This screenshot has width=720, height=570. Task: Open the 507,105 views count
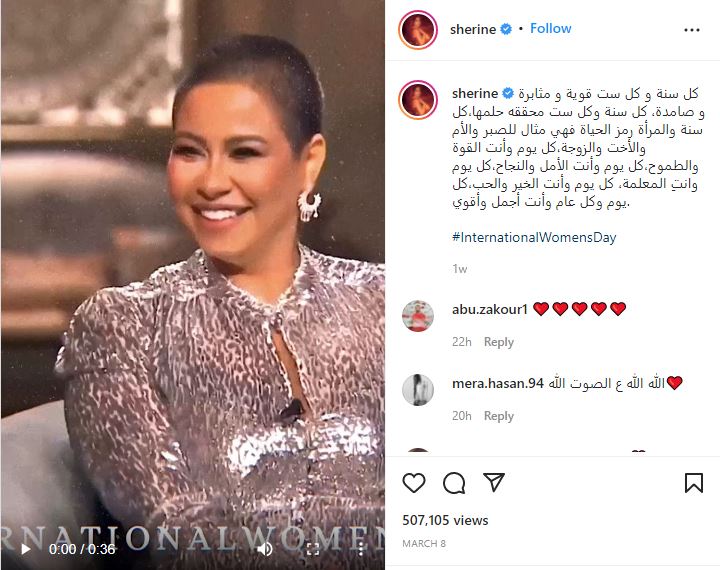click(x=445, y=520)
